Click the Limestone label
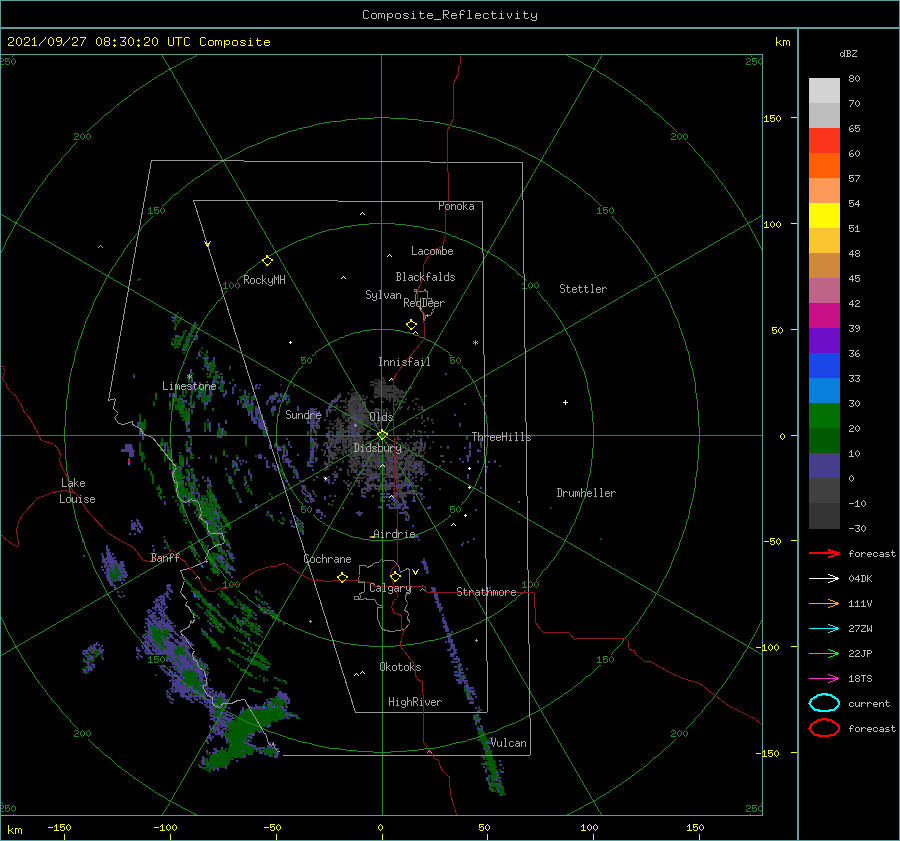The width and height of the screenshot is (900, 841). (x=189, y=386)
